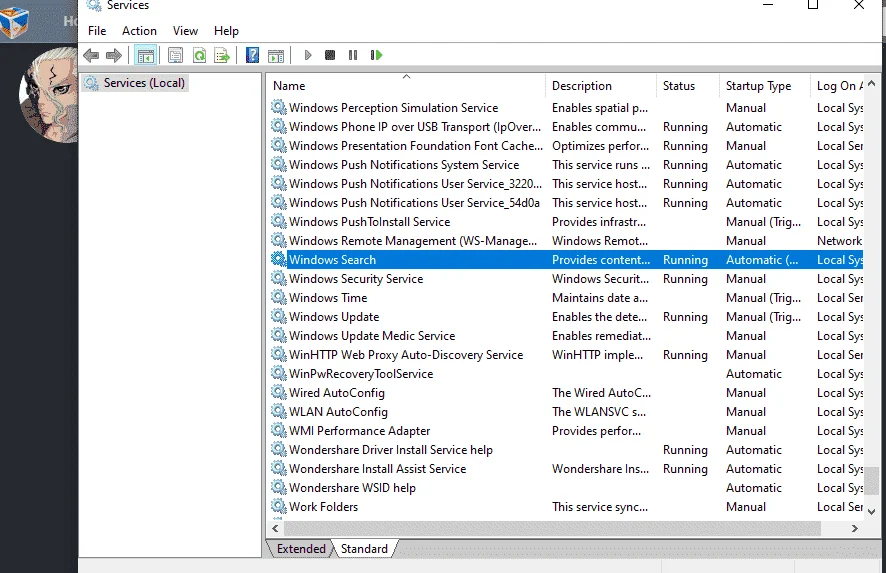Click the VirtualBox cube icon behind window
Image resolution: width=886 pixels, height=573 pixels.
14,23
